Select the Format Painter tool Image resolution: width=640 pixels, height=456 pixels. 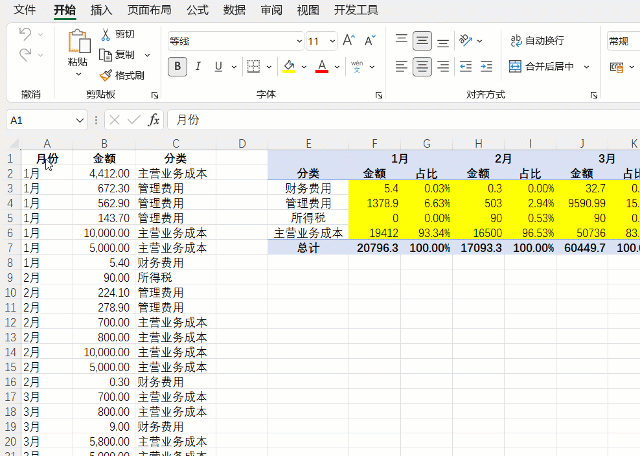point(124,75)
